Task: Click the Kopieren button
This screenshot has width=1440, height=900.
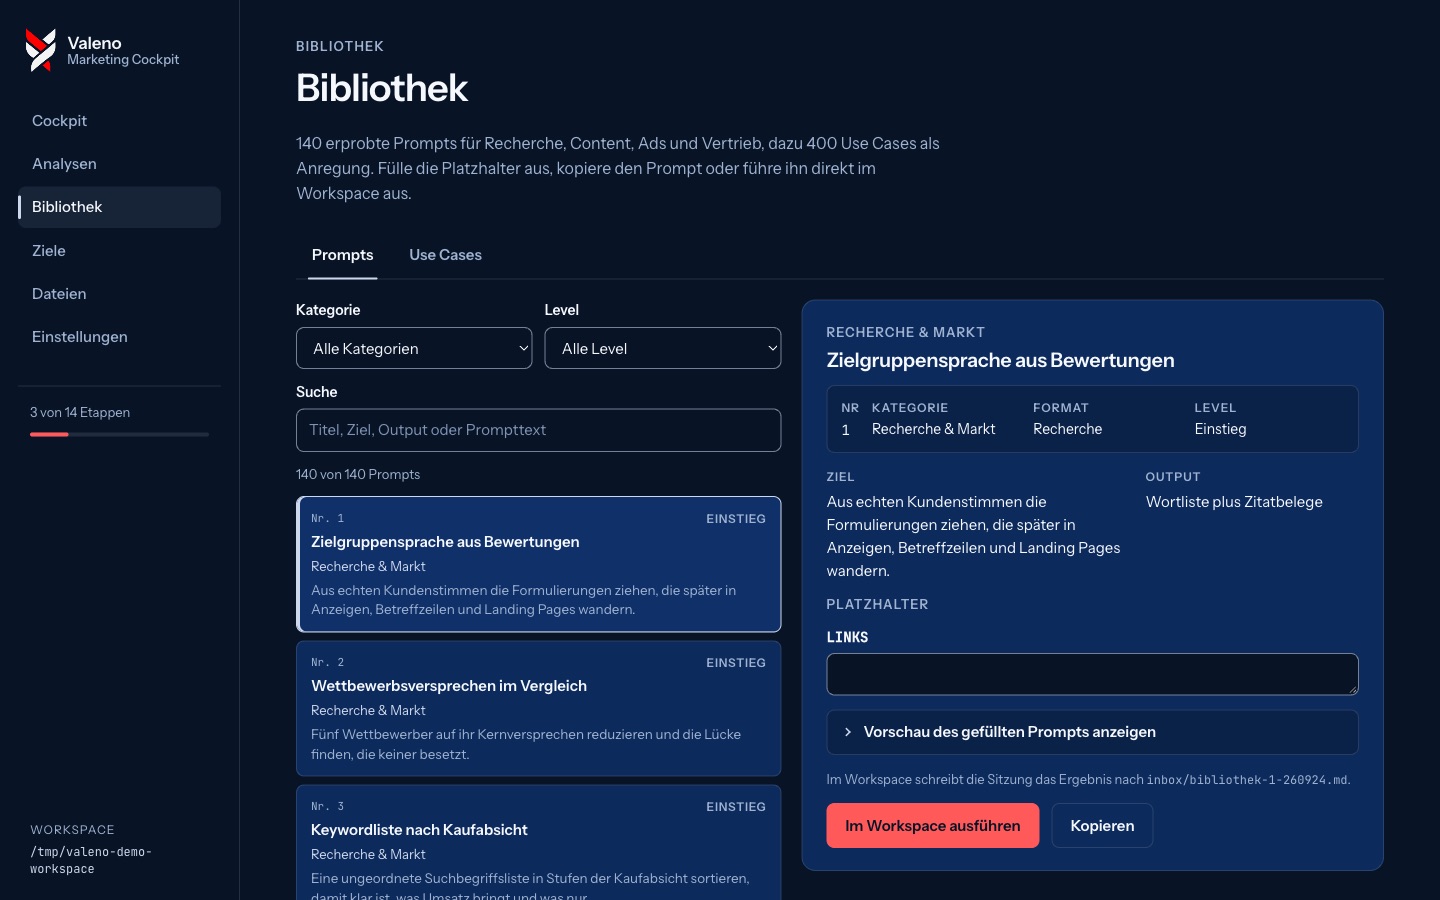Action: click(1102, 826)
